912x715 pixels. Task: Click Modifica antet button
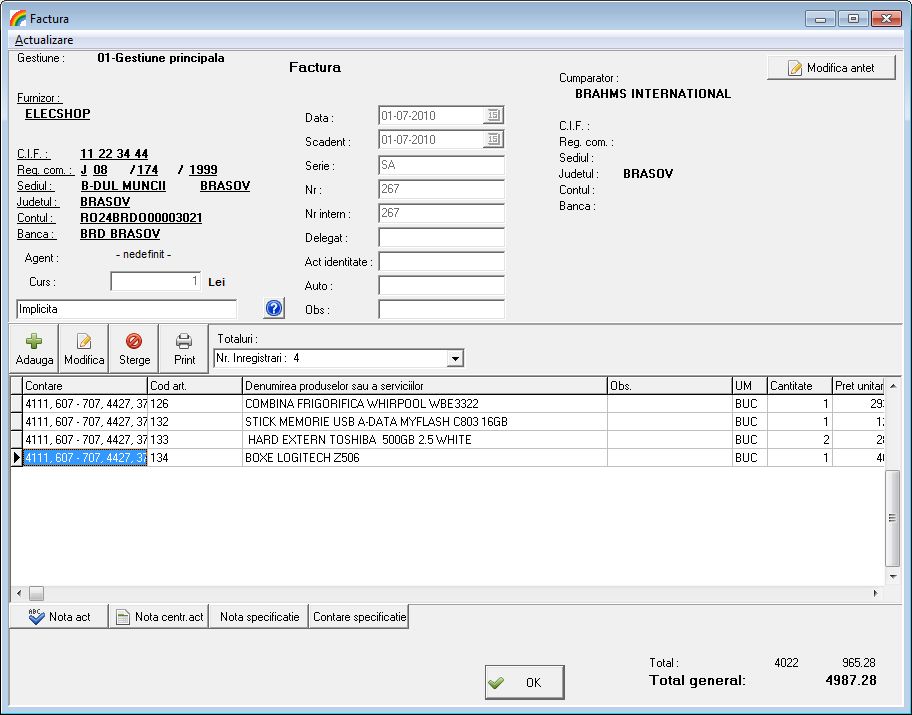[831, 68]
